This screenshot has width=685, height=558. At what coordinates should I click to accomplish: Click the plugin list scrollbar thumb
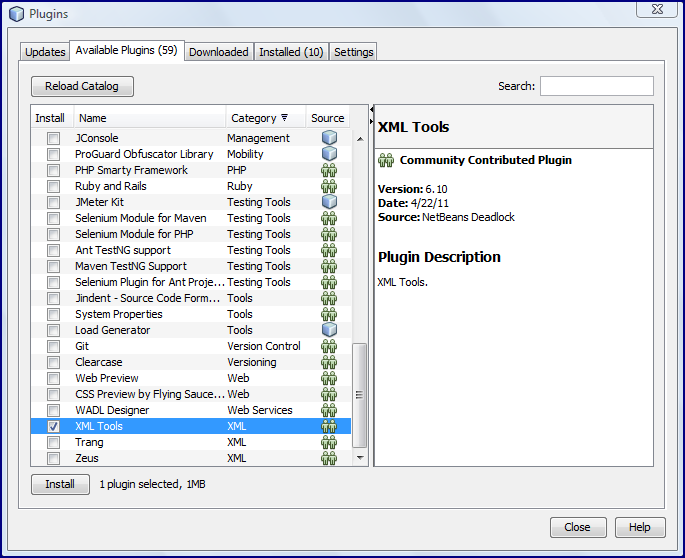360,395
